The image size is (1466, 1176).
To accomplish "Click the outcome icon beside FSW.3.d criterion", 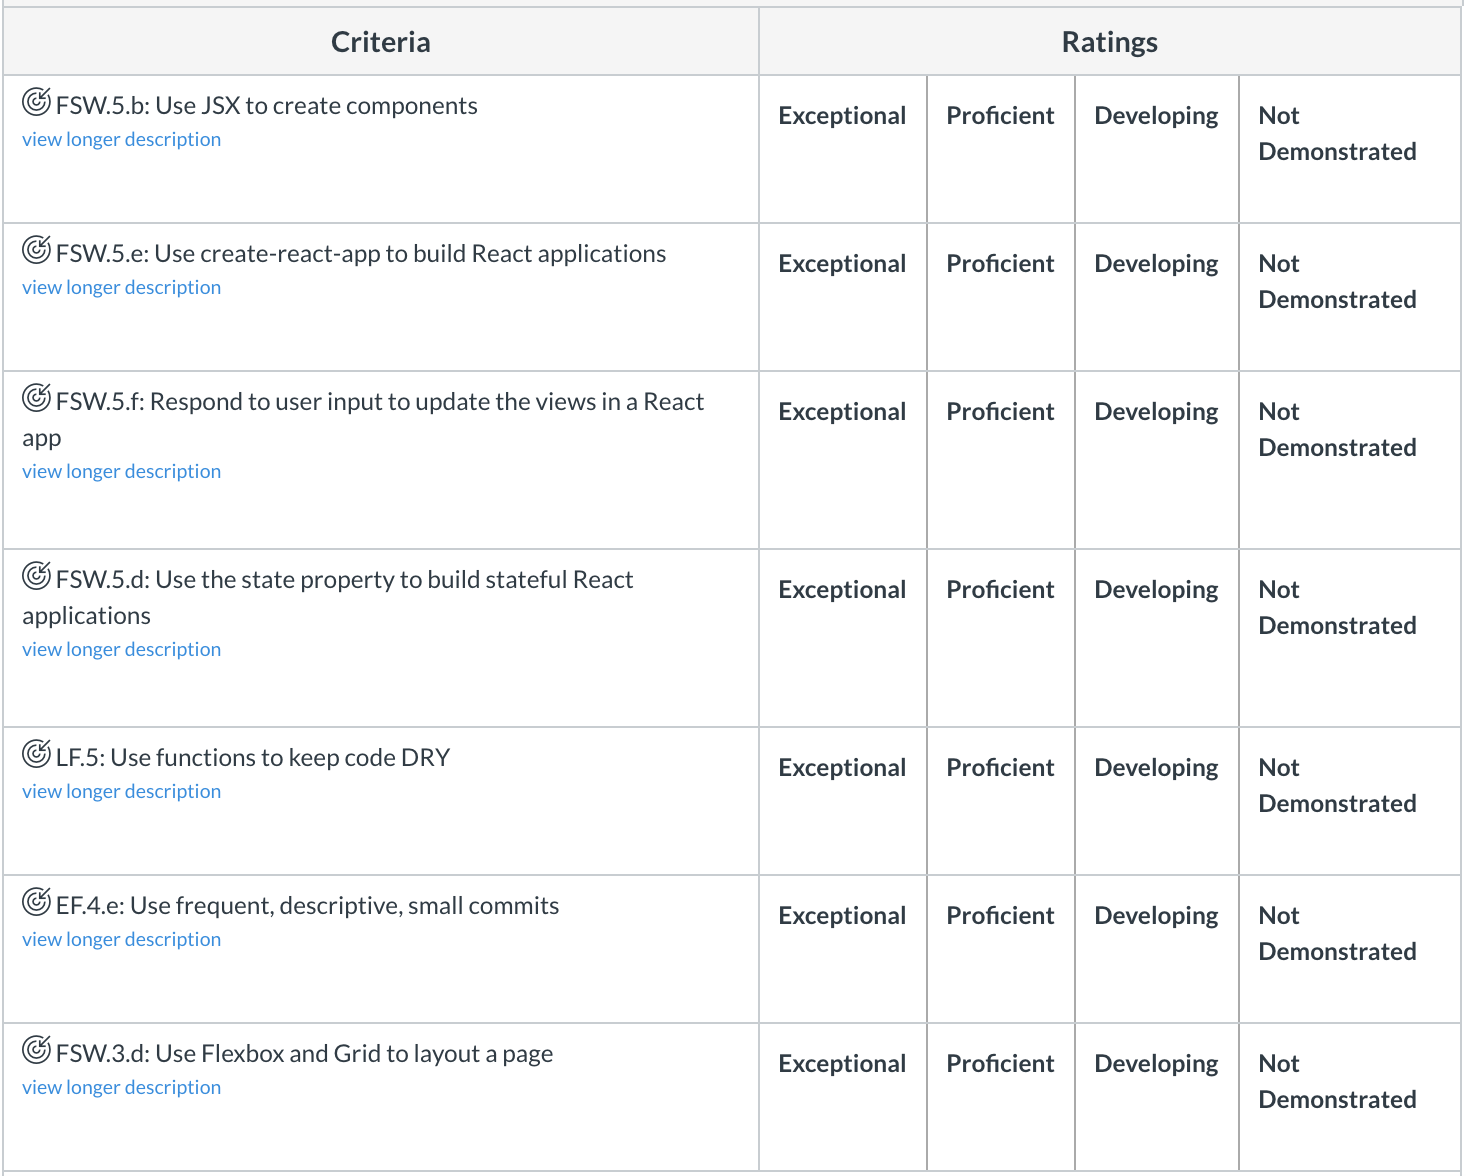I will coord(36,1050).
